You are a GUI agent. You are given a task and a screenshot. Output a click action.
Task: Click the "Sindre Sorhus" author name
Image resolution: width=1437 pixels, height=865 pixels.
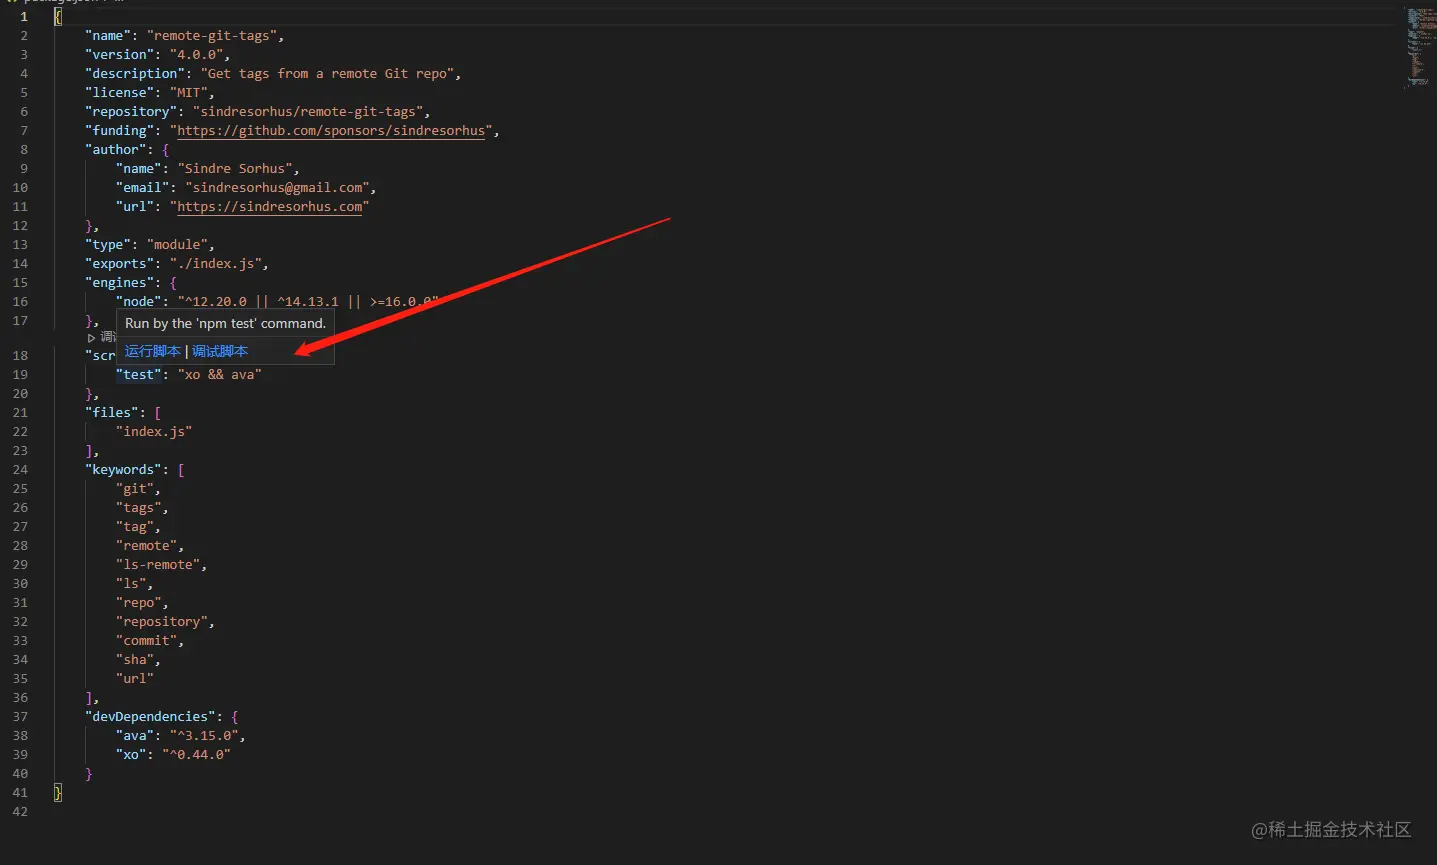pyautogui.click(x=235, y=169)
